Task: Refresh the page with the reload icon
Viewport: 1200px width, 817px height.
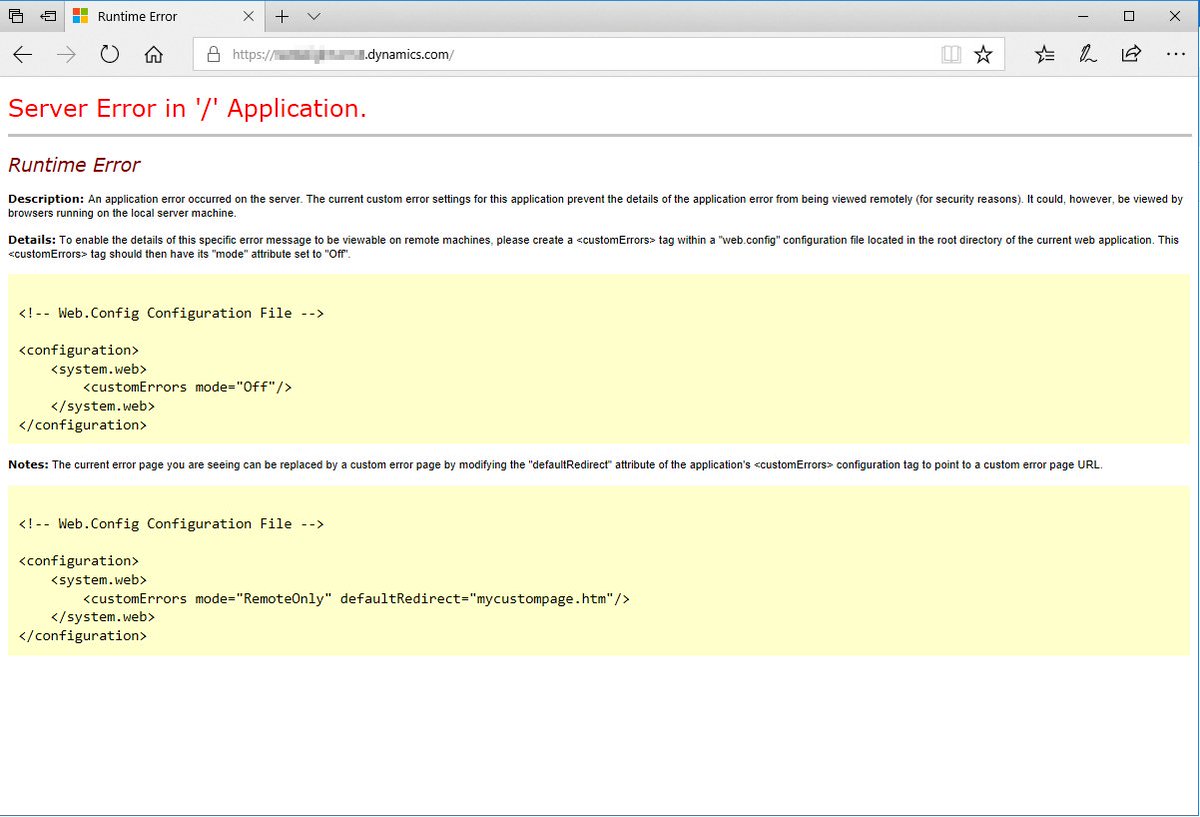Action: (x=110, y=55)
